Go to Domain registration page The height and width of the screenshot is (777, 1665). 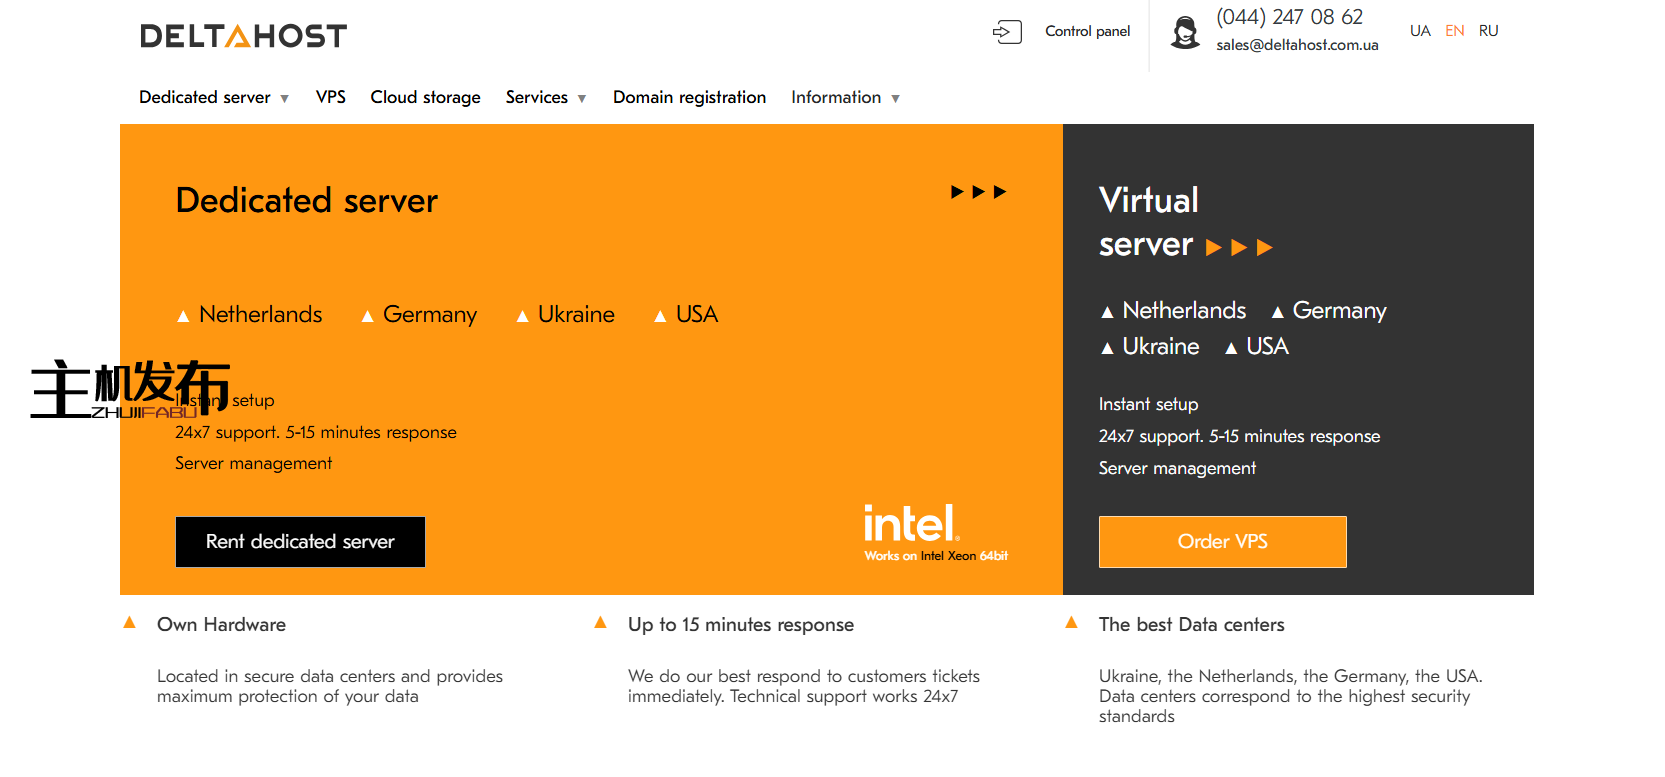point(689,97)
